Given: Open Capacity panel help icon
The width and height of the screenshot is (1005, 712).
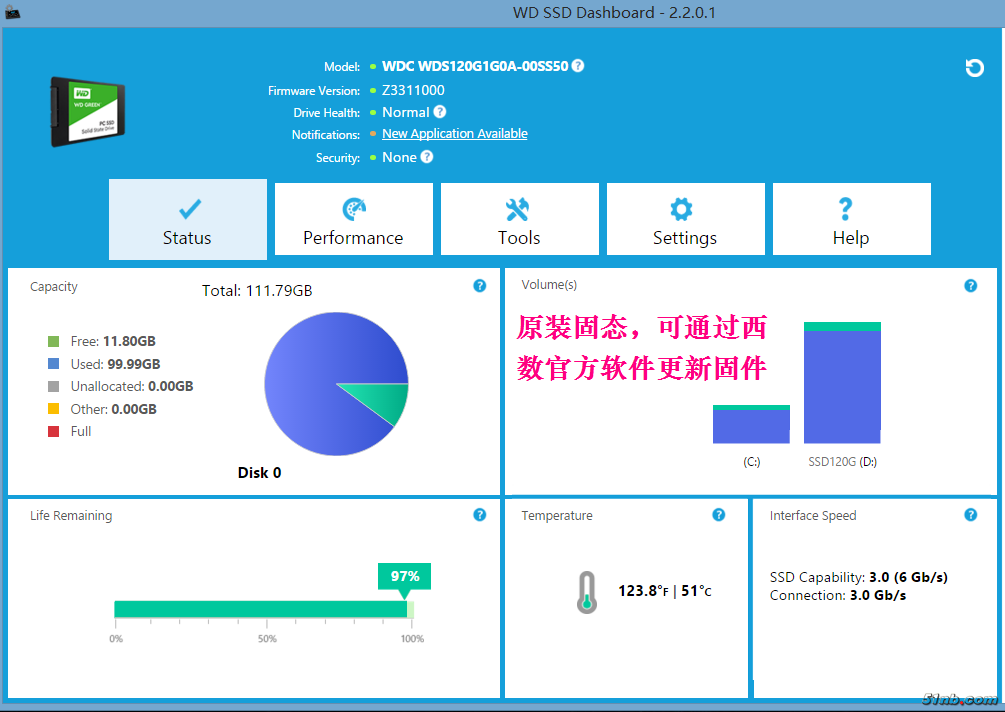Looking at the screenshot, I should [x=480, y=286].
